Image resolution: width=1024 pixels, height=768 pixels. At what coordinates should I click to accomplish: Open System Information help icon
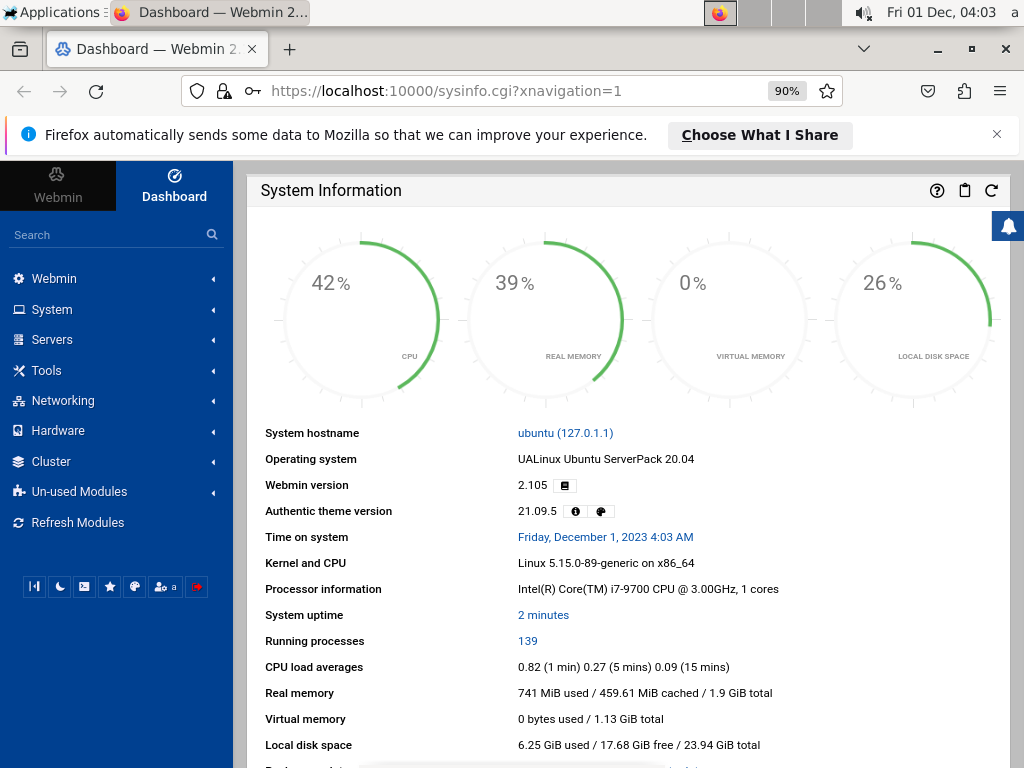tap(937, 191)
